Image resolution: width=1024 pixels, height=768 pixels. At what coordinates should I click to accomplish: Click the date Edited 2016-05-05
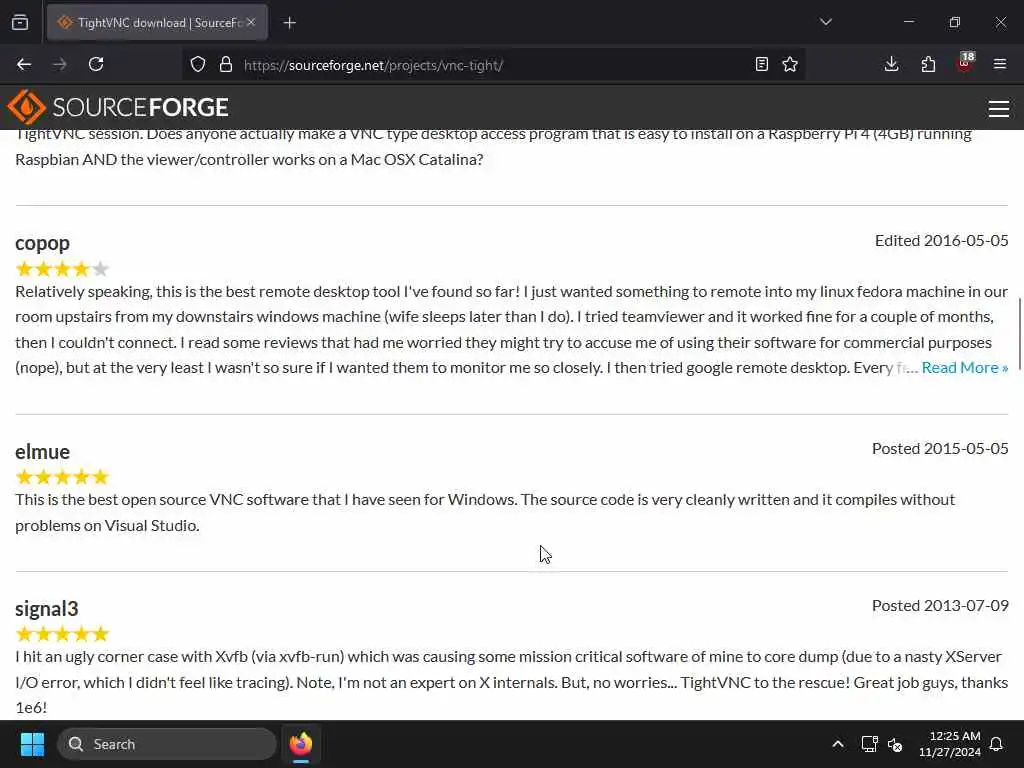(942, 240)
